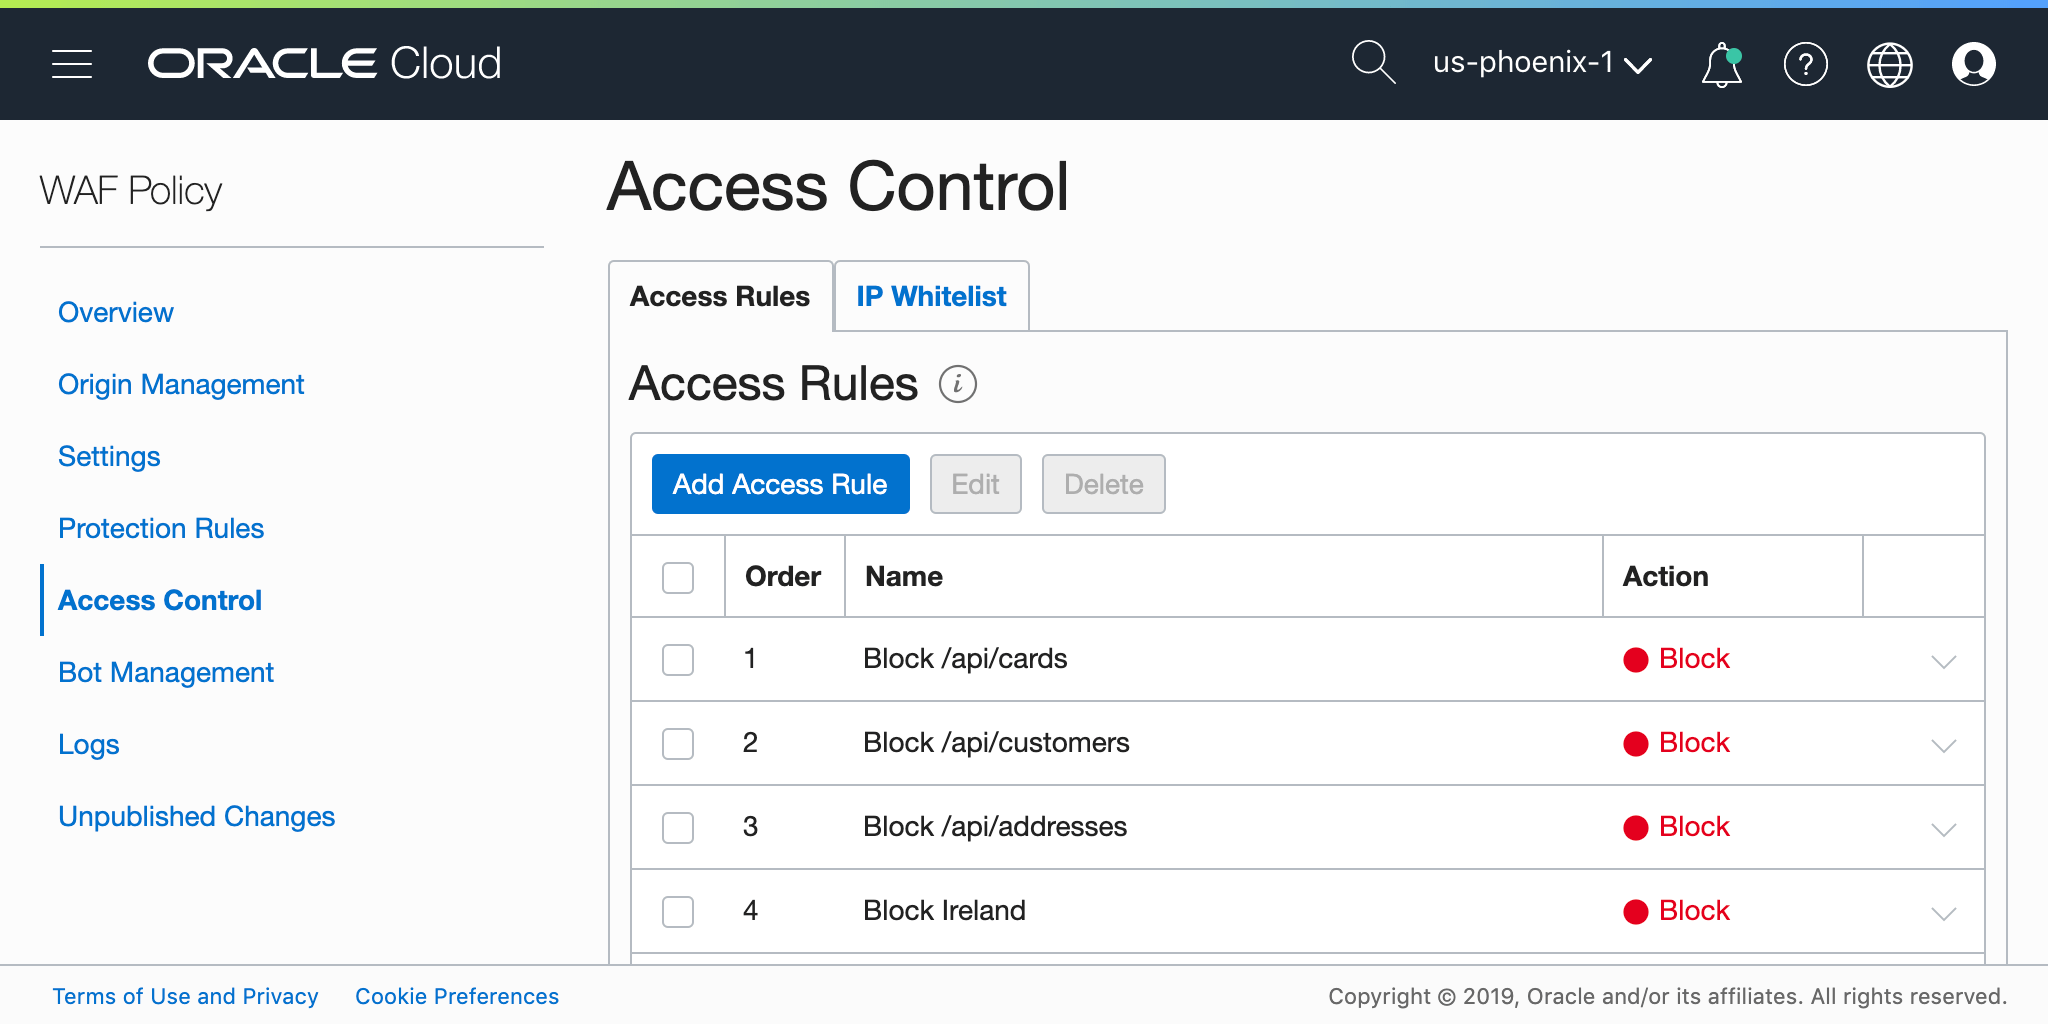The width and height of the screenshot is (2048, 1024).
Task: Click the Oracle Cloud logo
Action: (x=324, y=64)
